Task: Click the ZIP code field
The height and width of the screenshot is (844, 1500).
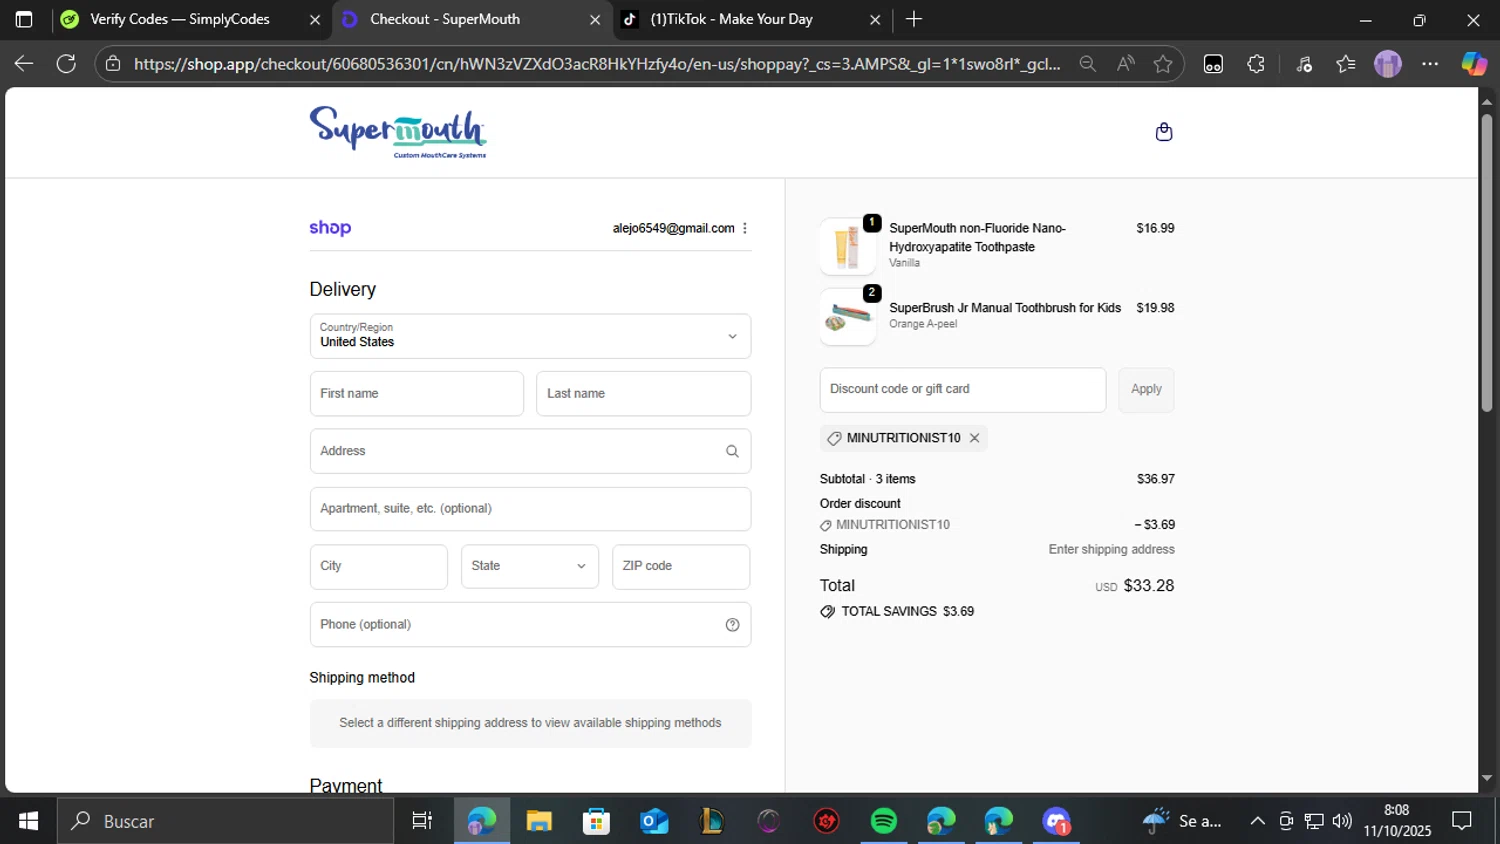Action: [681, 567]
